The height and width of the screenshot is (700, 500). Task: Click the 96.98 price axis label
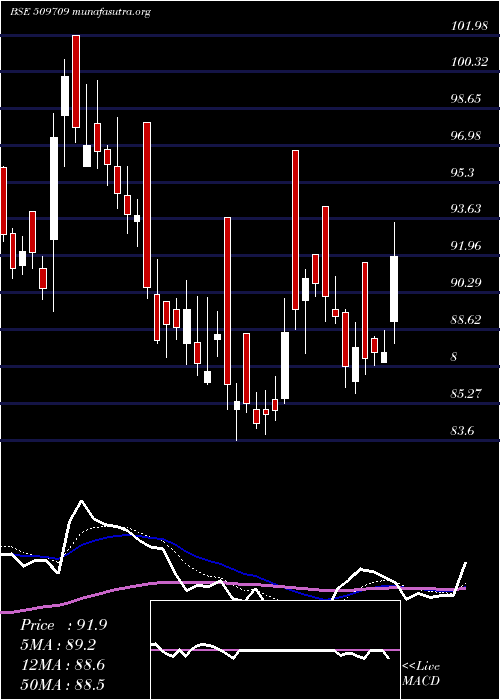[466, 136]
